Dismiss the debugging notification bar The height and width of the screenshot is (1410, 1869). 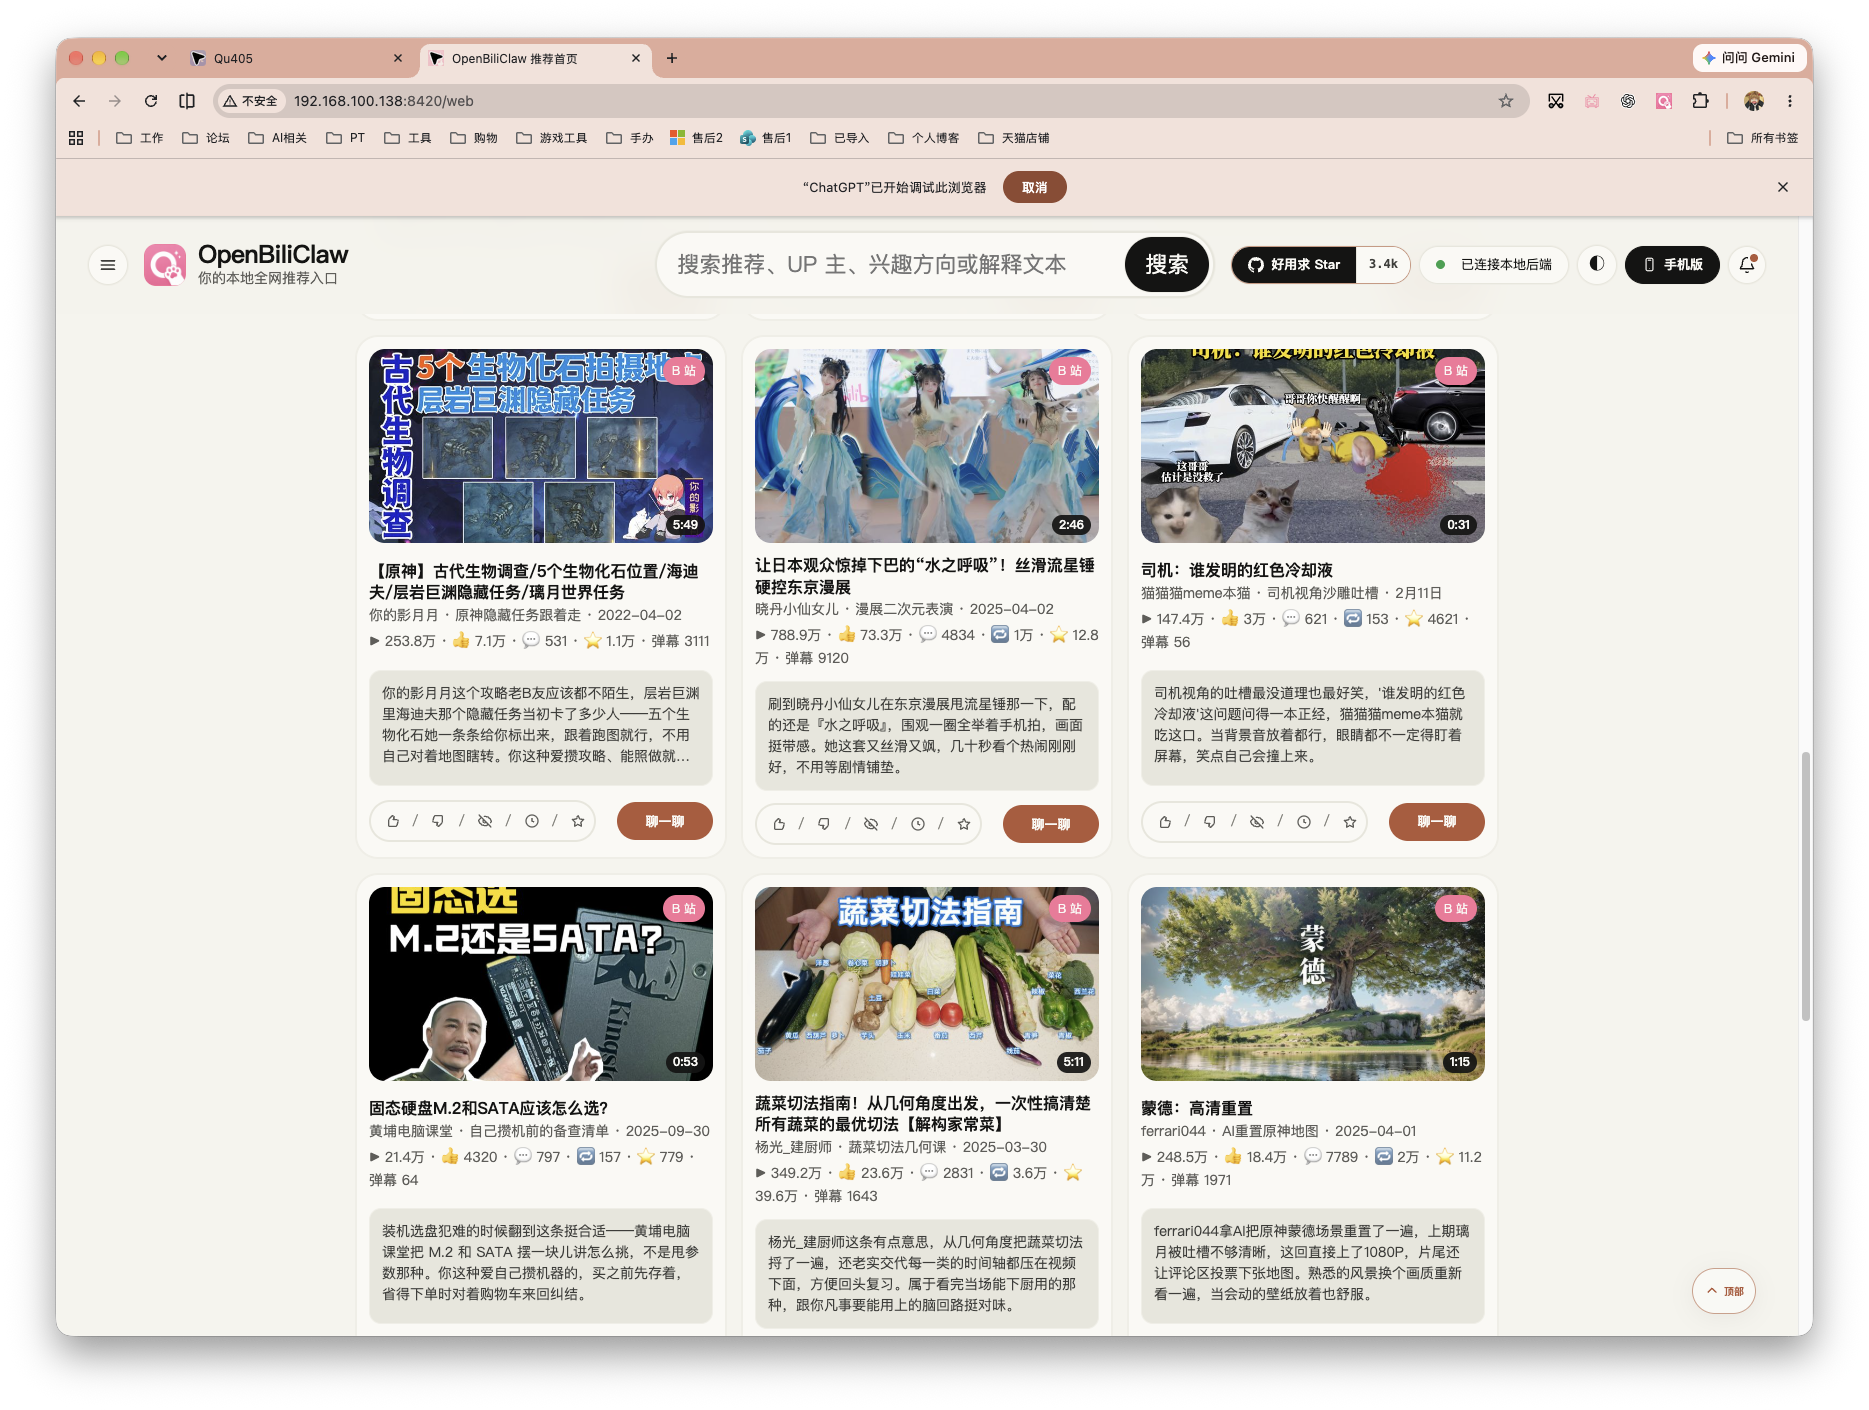(1783, 187)
